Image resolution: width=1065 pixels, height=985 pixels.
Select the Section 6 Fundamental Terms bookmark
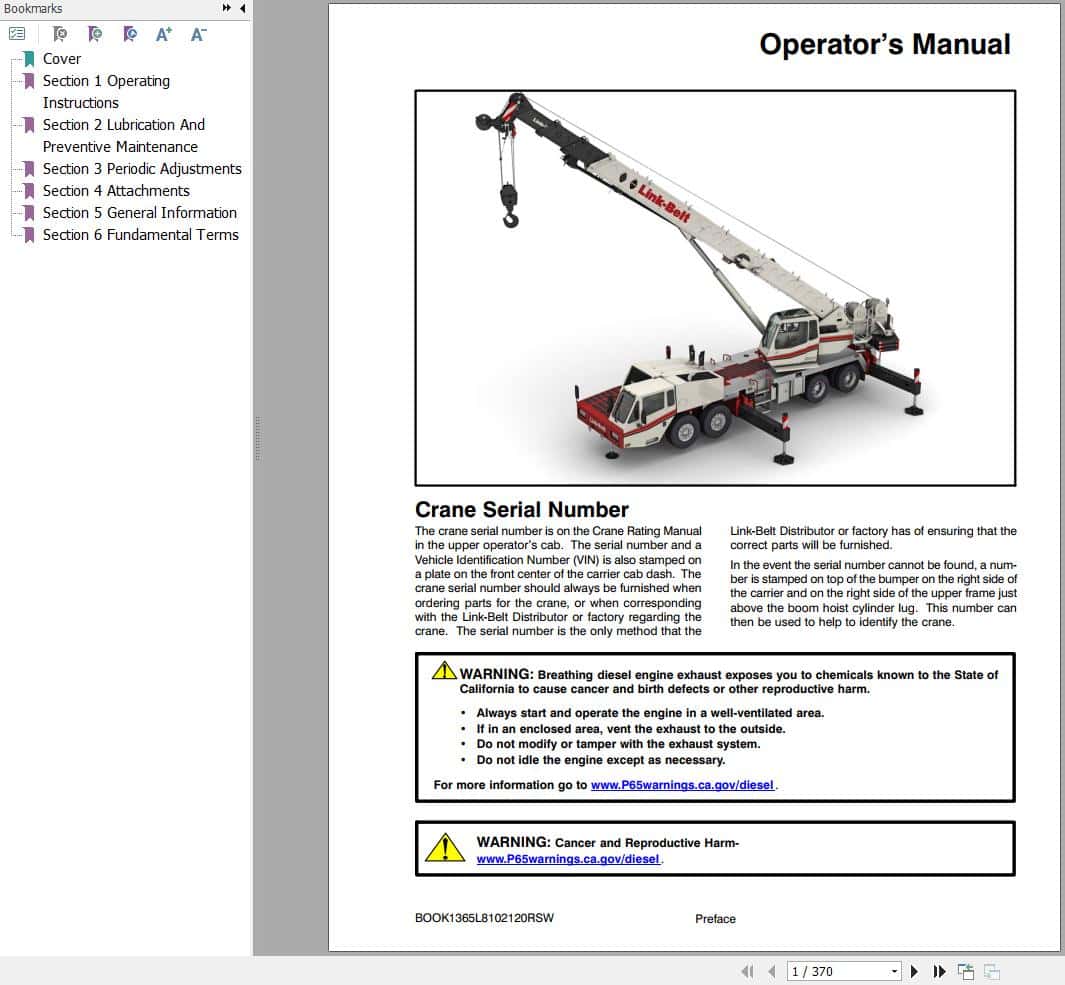click(141, 234)
